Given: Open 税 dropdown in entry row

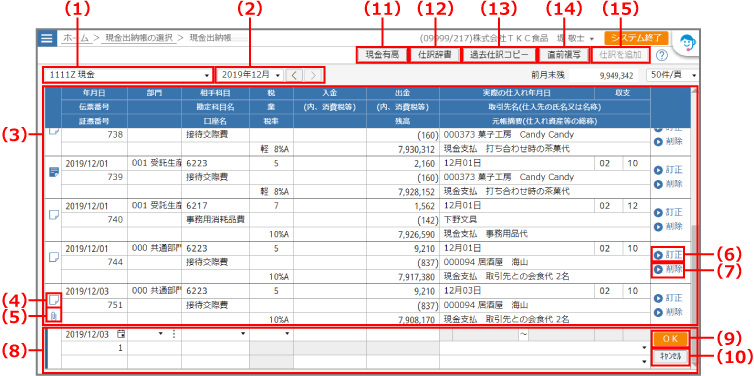Looking at the screenshot, I should [288, 334].
